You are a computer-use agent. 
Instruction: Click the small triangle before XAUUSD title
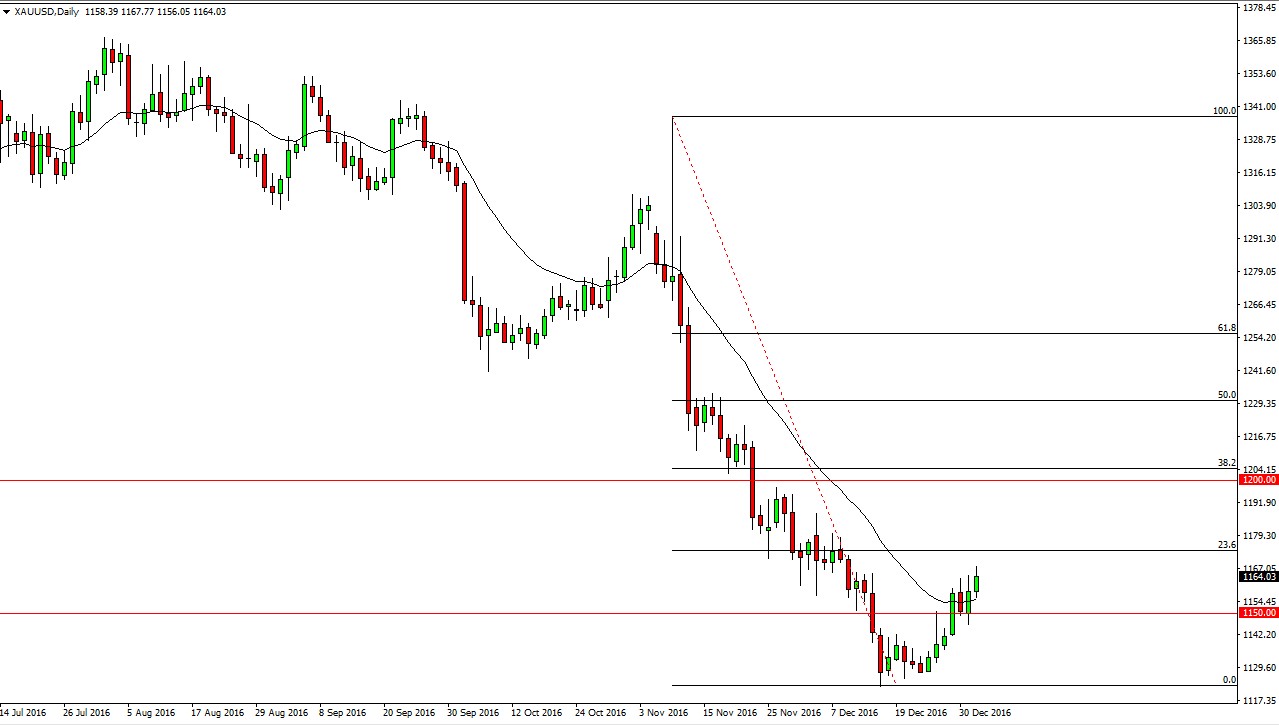point(8,12)
